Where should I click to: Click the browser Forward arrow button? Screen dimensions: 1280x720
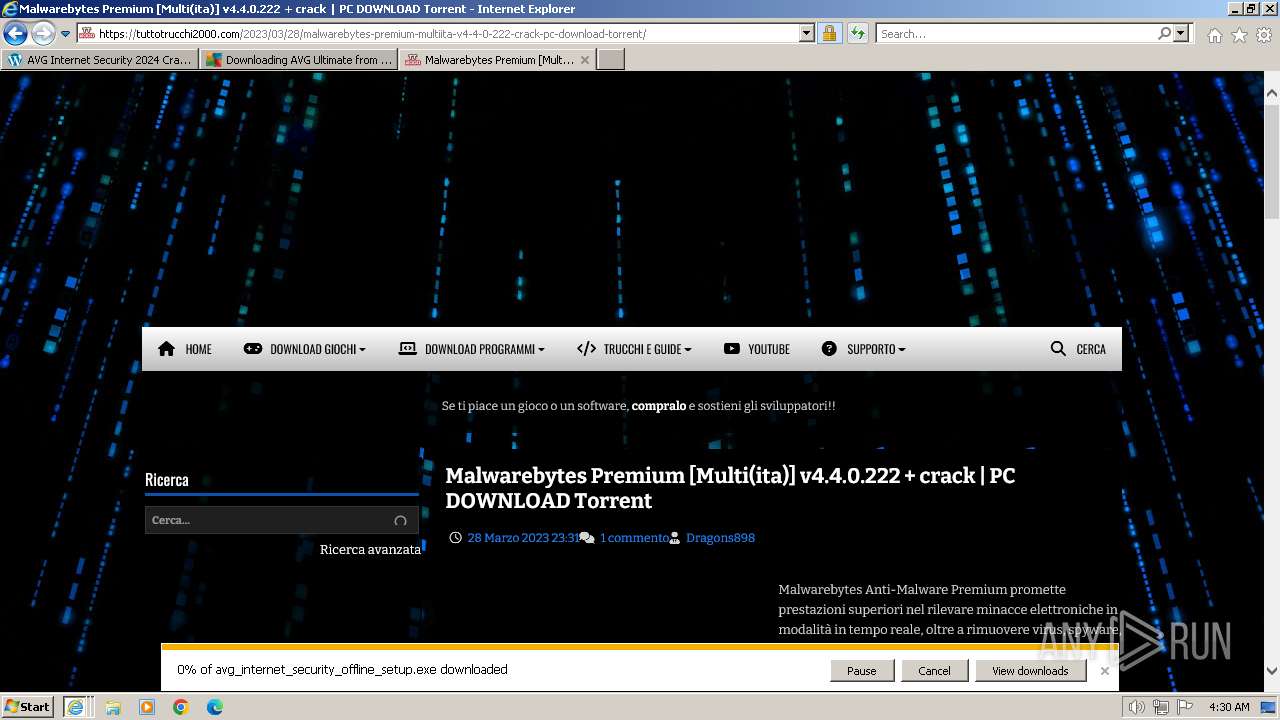[42, 34]
